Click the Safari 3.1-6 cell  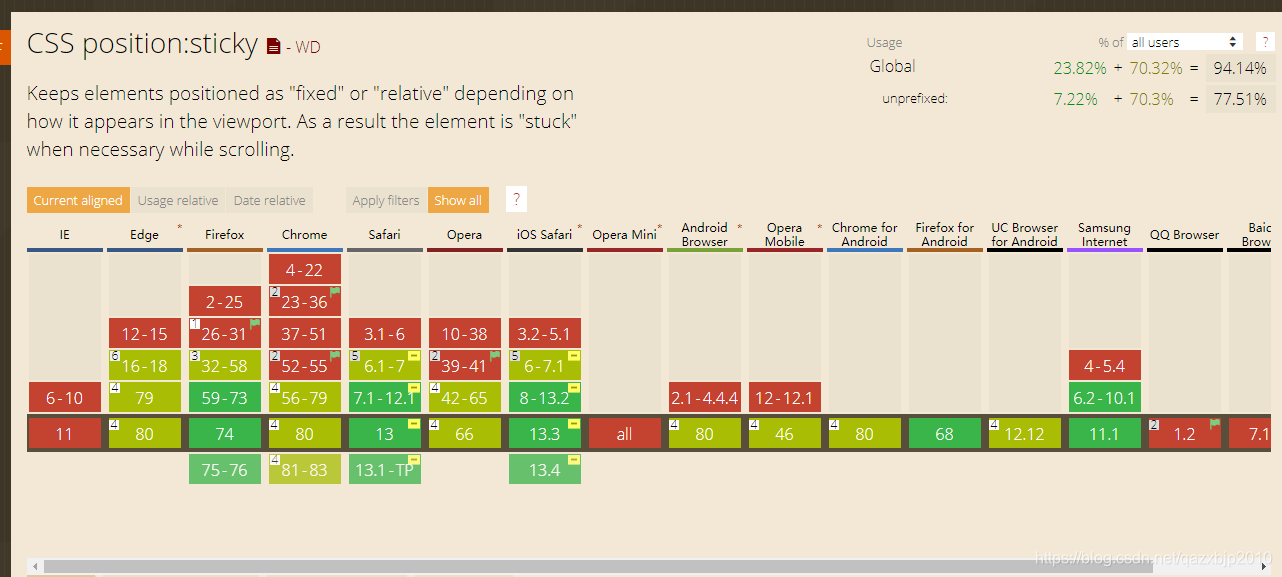pyautogui.click(x=385, y=333)
